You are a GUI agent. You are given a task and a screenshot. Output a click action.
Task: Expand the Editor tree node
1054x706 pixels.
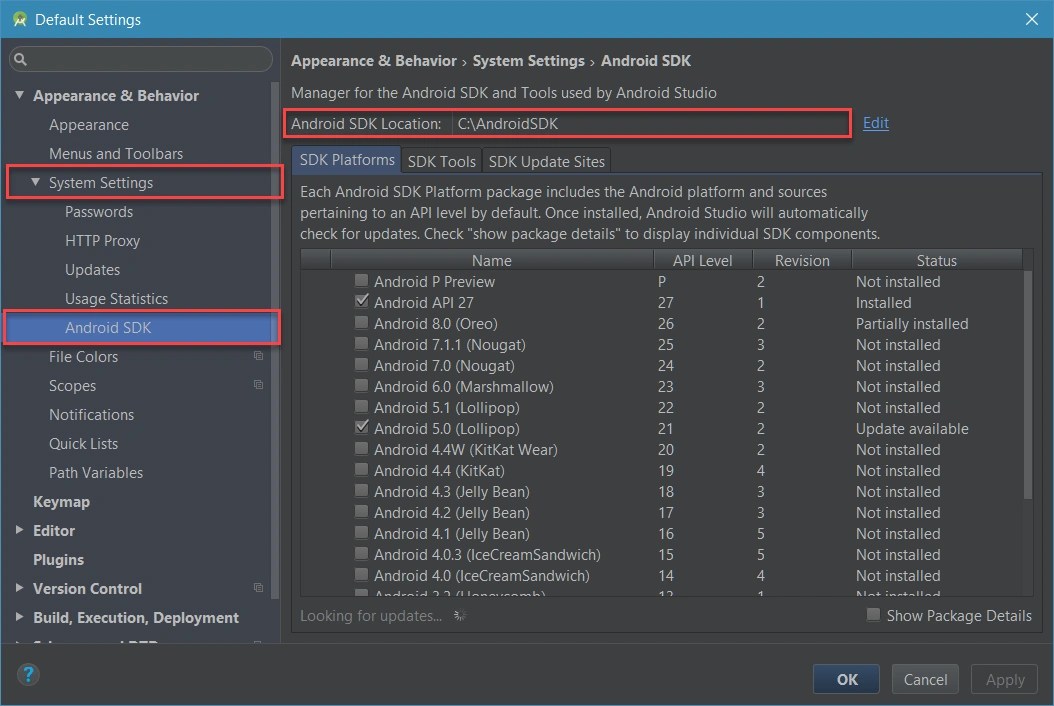pos(18,530)
